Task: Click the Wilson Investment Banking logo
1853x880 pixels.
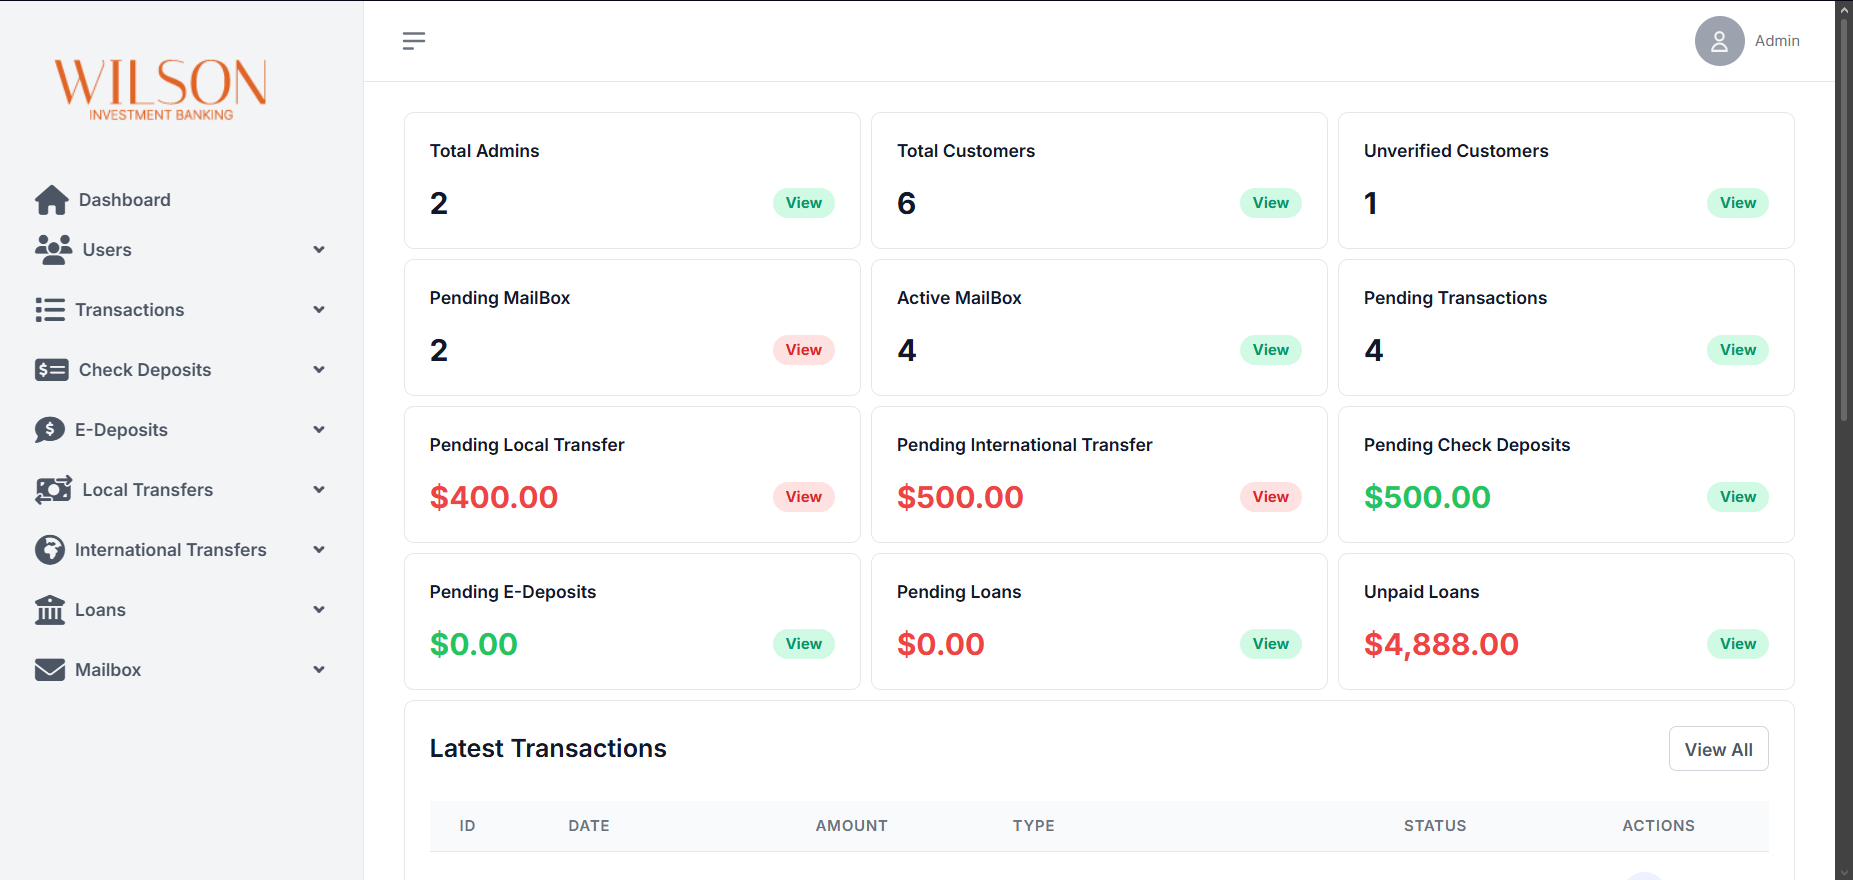Action: click(x=160, y=88)
